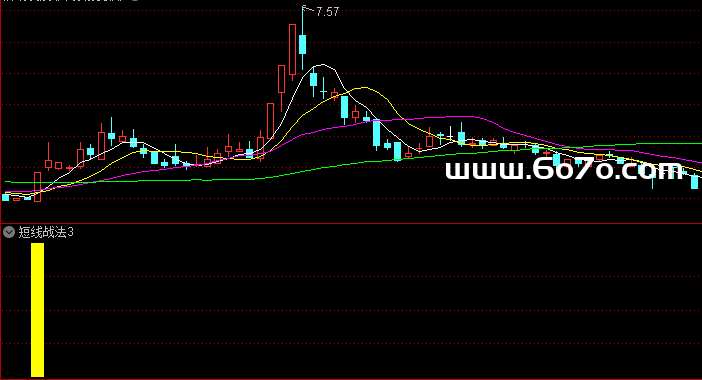Click the small flag marker beside 7.57

[x=305, y=8]
